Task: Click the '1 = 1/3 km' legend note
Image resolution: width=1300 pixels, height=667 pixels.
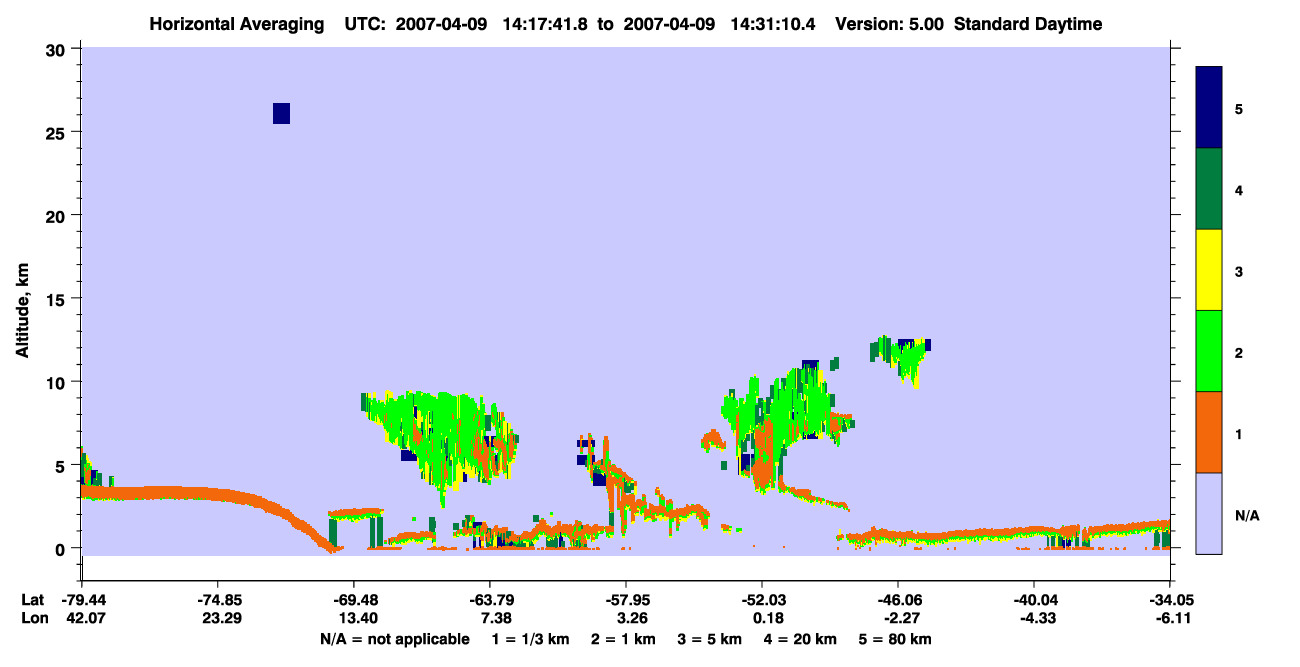Action: (x=532, y=639)
